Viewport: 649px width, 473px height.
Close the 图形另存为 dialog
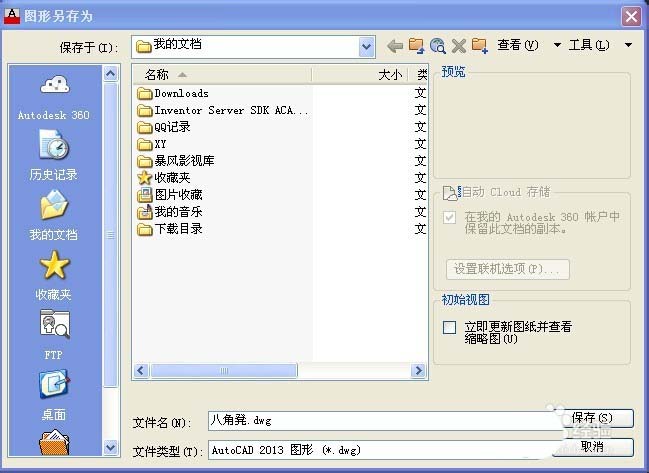point(631,17)
